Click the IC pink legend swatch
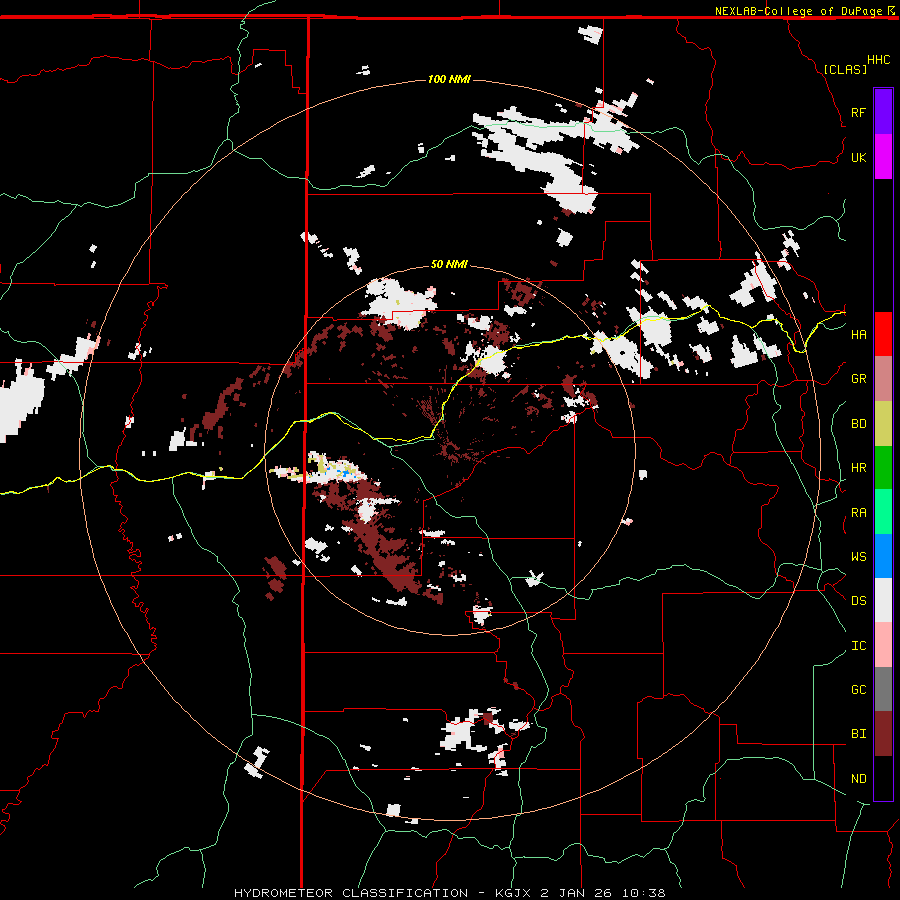 click(x=883, y=645)
